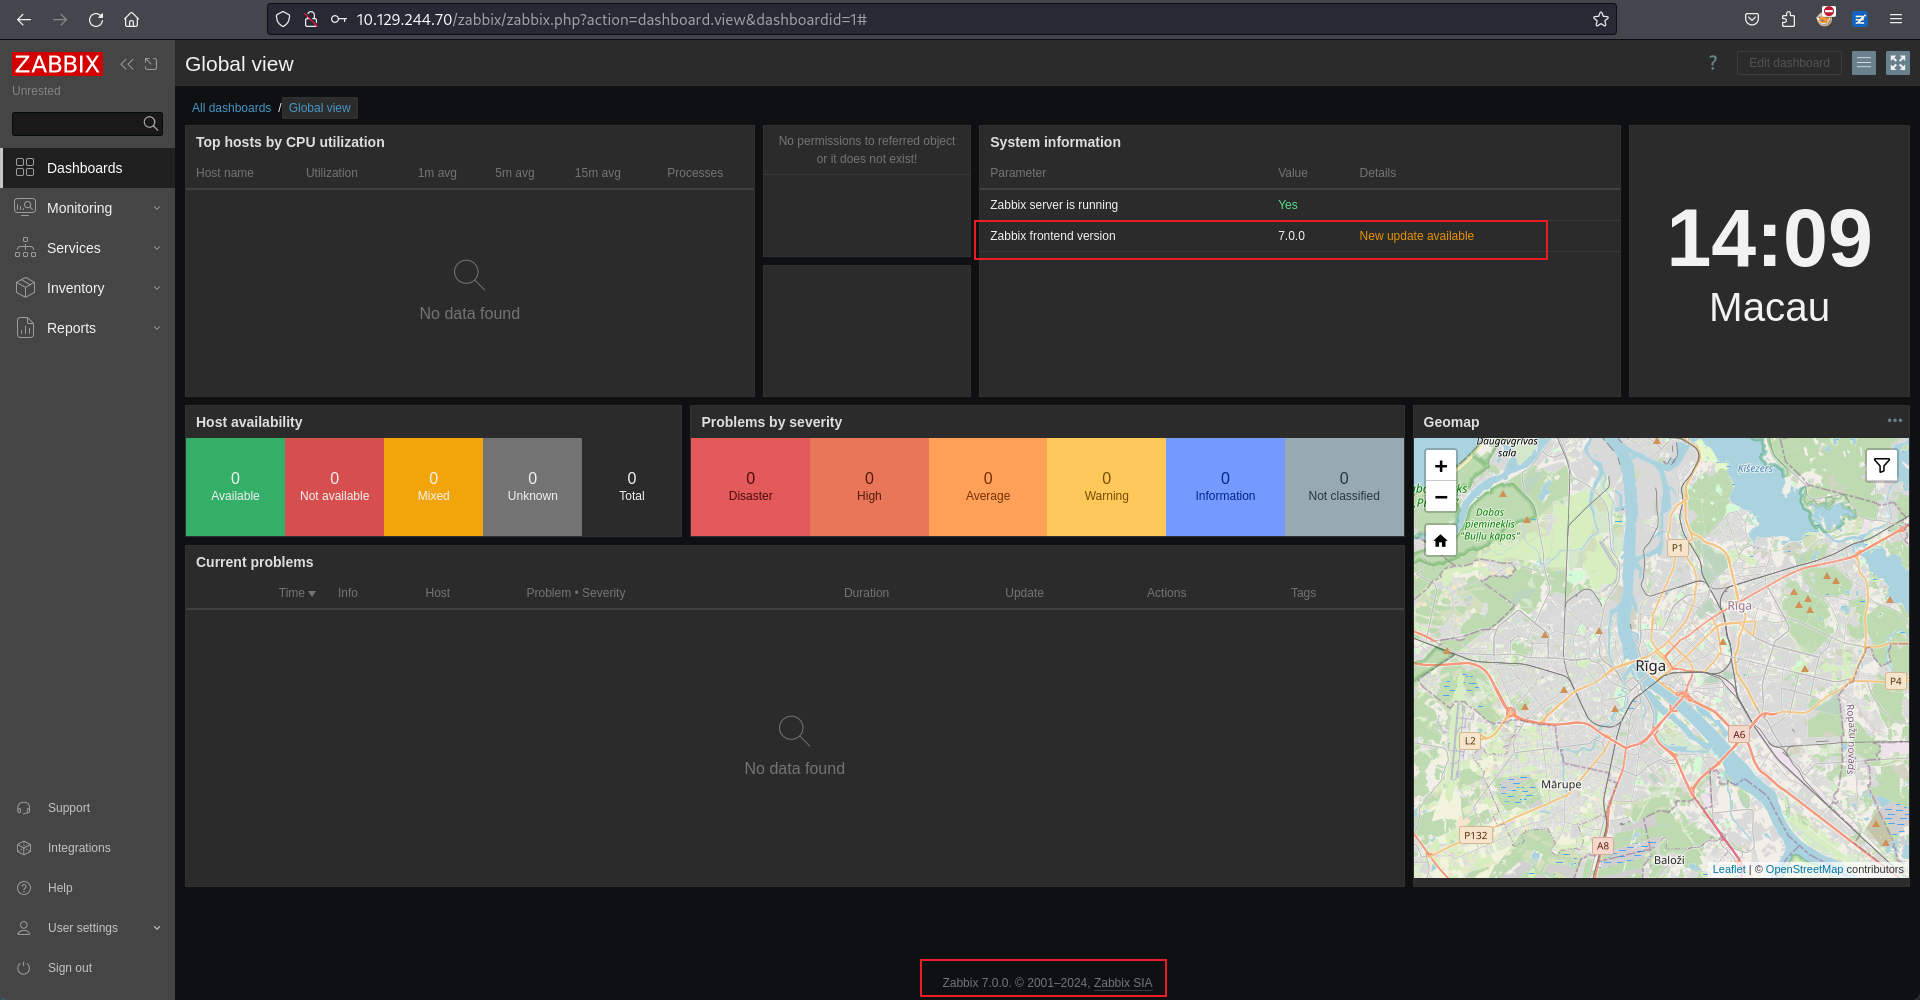Expand the User settings chevron

click(157, 928)
